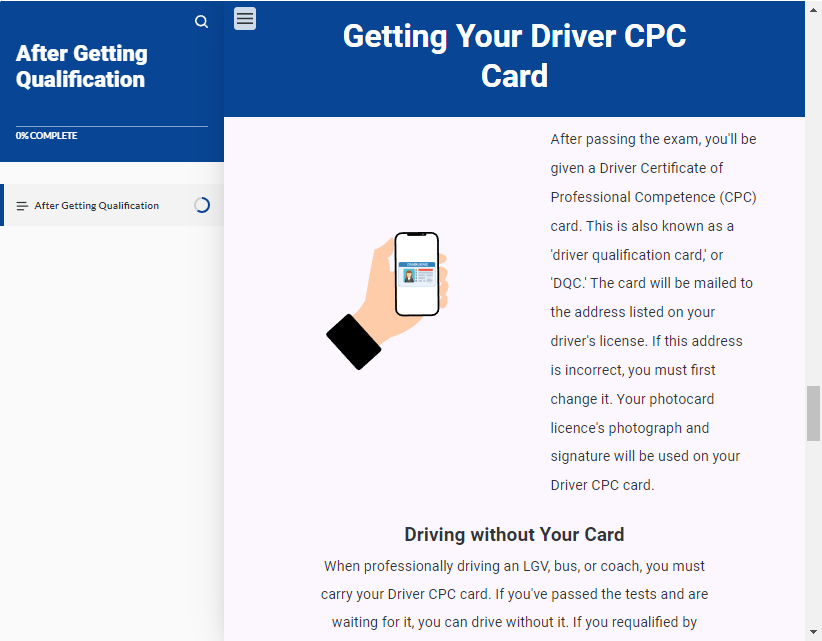Image resolution: width=822 pixels, height=641 pixels.
Task: Click the Driving without Your Card subheading
Action: pos(514,534)
